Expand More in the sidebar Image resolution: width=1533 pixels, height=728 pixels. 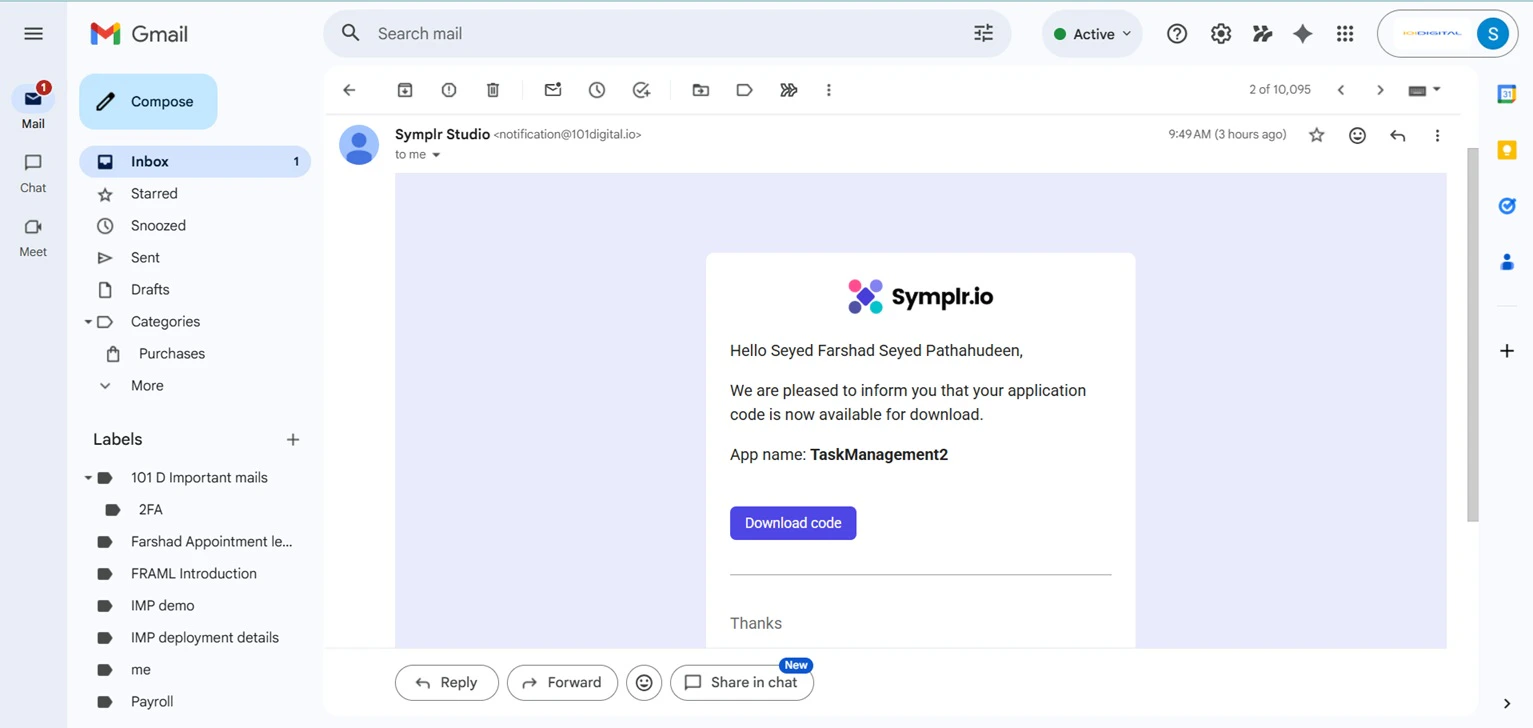pos(147,386)
